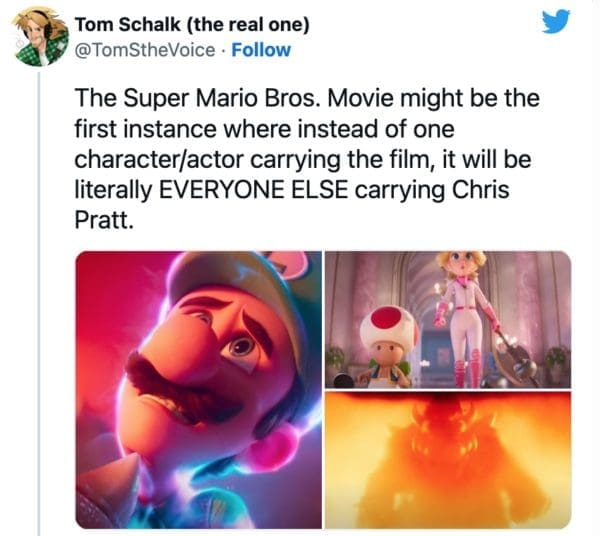Open the fiery Bowser image
Screen dimensions: 600x536
[x=448, y=459]
